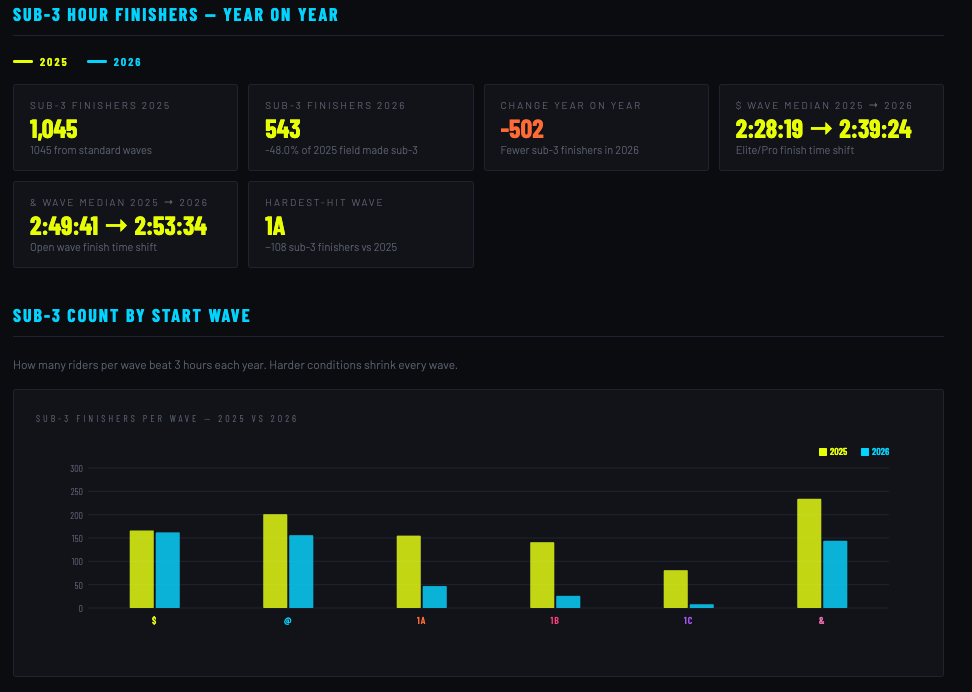Screen dimensions: 972x692
Task: Click the Sub-3 Count By Start Wave heading
Action: pyautogui.click(x=131, y=316)
